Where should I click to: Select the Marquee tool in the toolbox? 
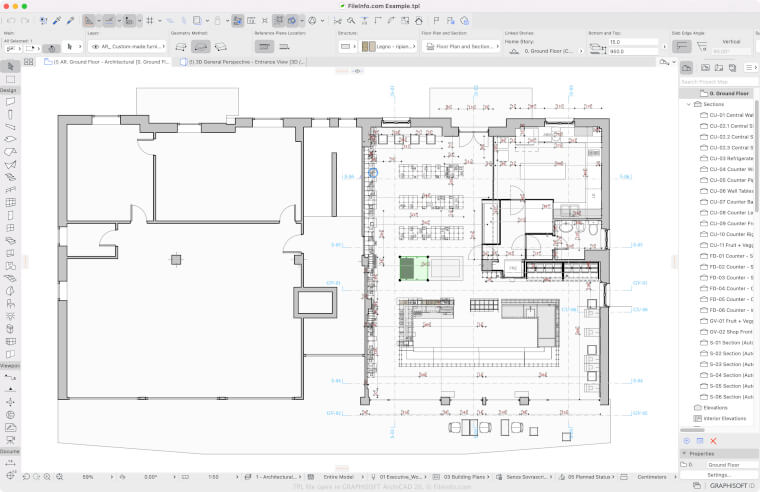(x=10, y=79)
